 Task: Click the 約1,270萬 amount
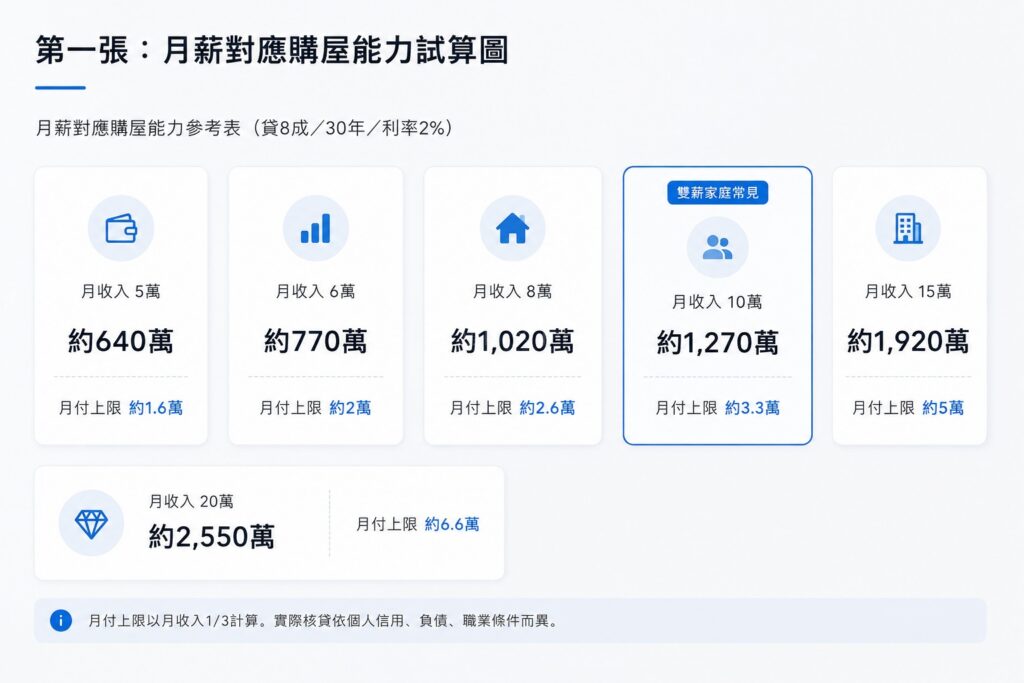coord(717,342)
